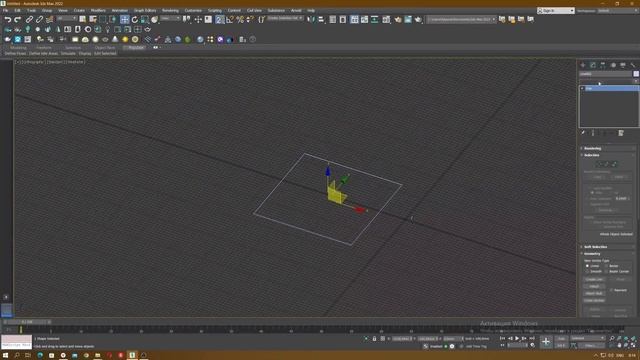Click the Pin Stack icon
This screenshot has height=360, width=640.
coord(583,133)
